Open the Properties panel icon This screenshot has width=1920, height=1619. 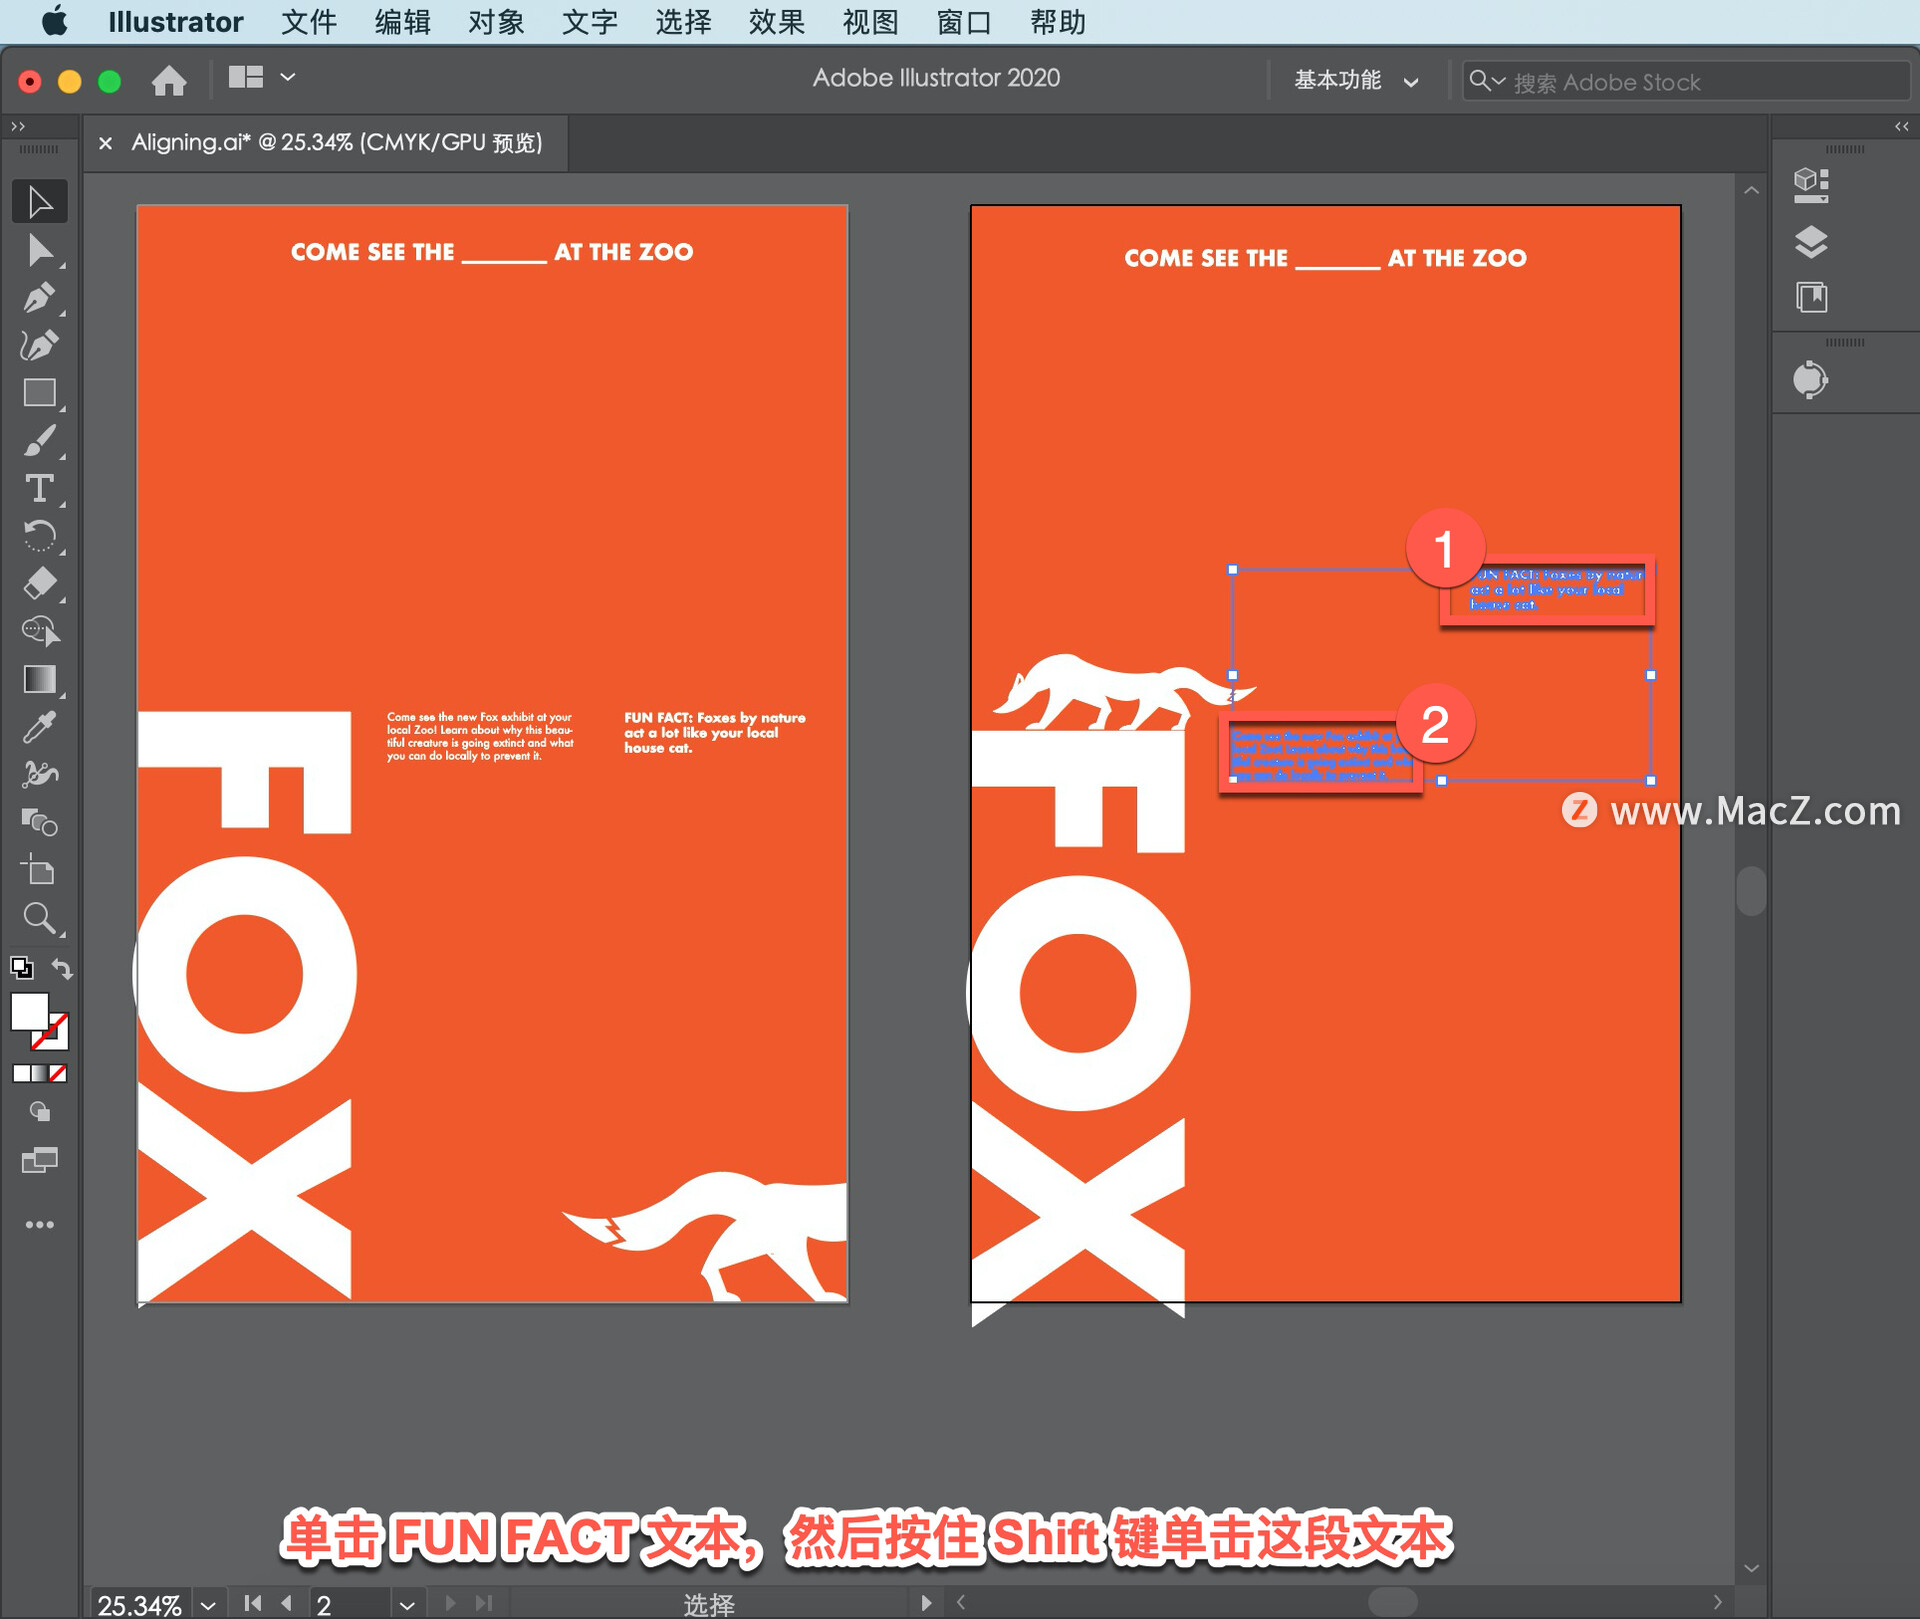[1811, 185]
